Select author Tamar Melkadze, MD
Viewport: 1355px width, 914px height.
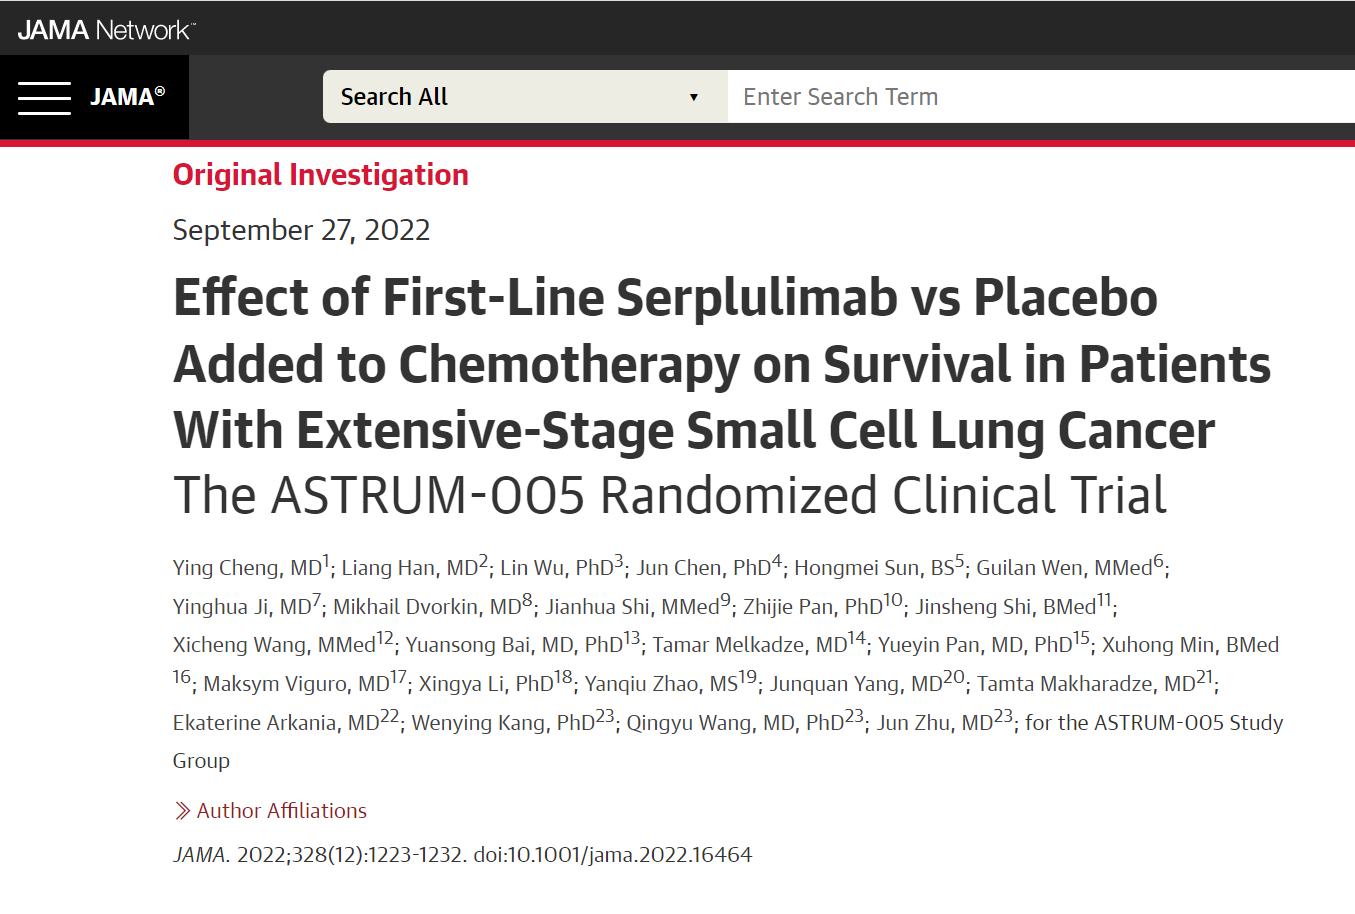(x=749, y=645)
